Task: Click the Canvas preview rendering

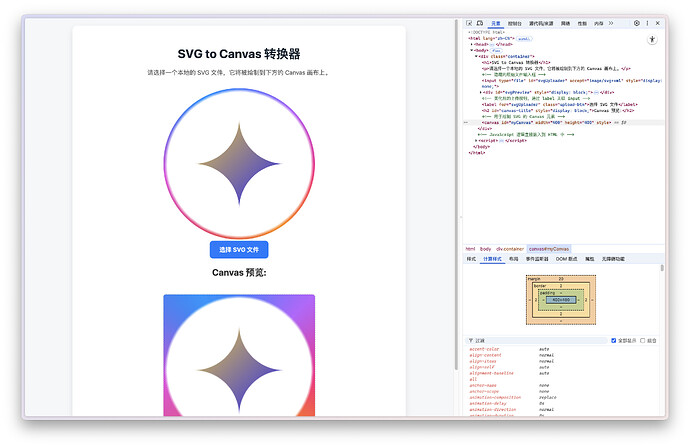Action: 239,355
